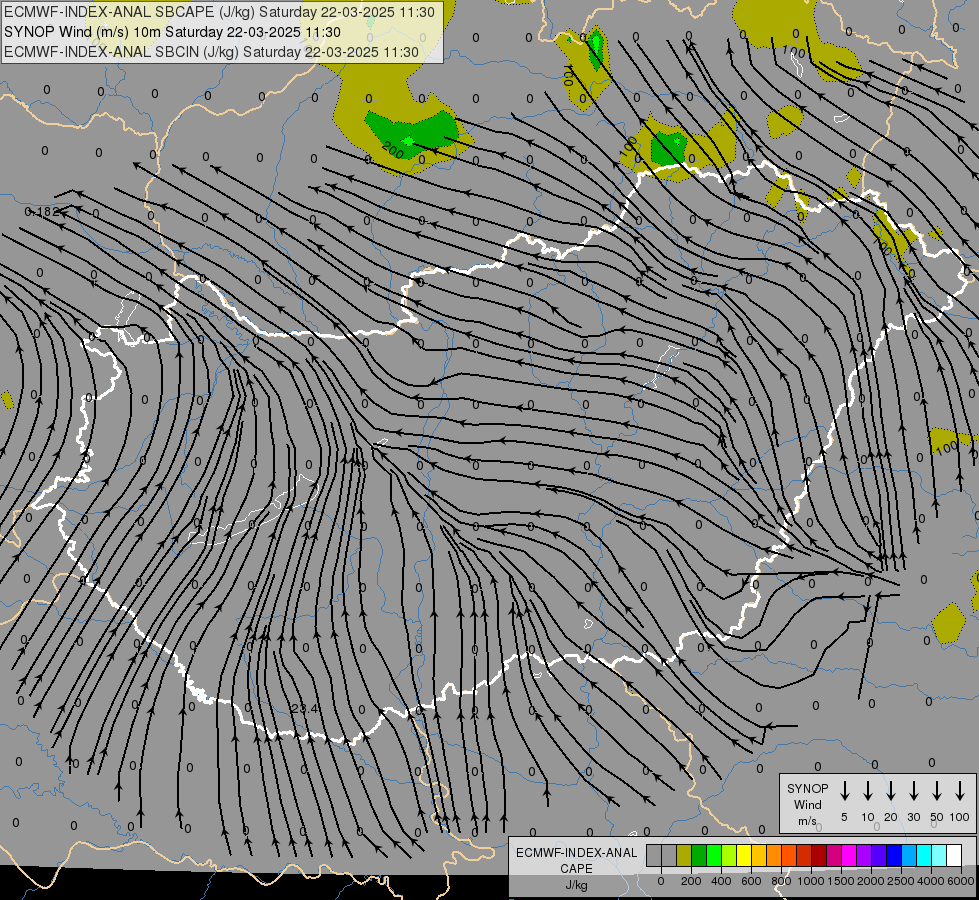This screenshot has height=900, width=979.
Task: Click the m/s unit in wind legend
Action: click(x=807, y=821)
